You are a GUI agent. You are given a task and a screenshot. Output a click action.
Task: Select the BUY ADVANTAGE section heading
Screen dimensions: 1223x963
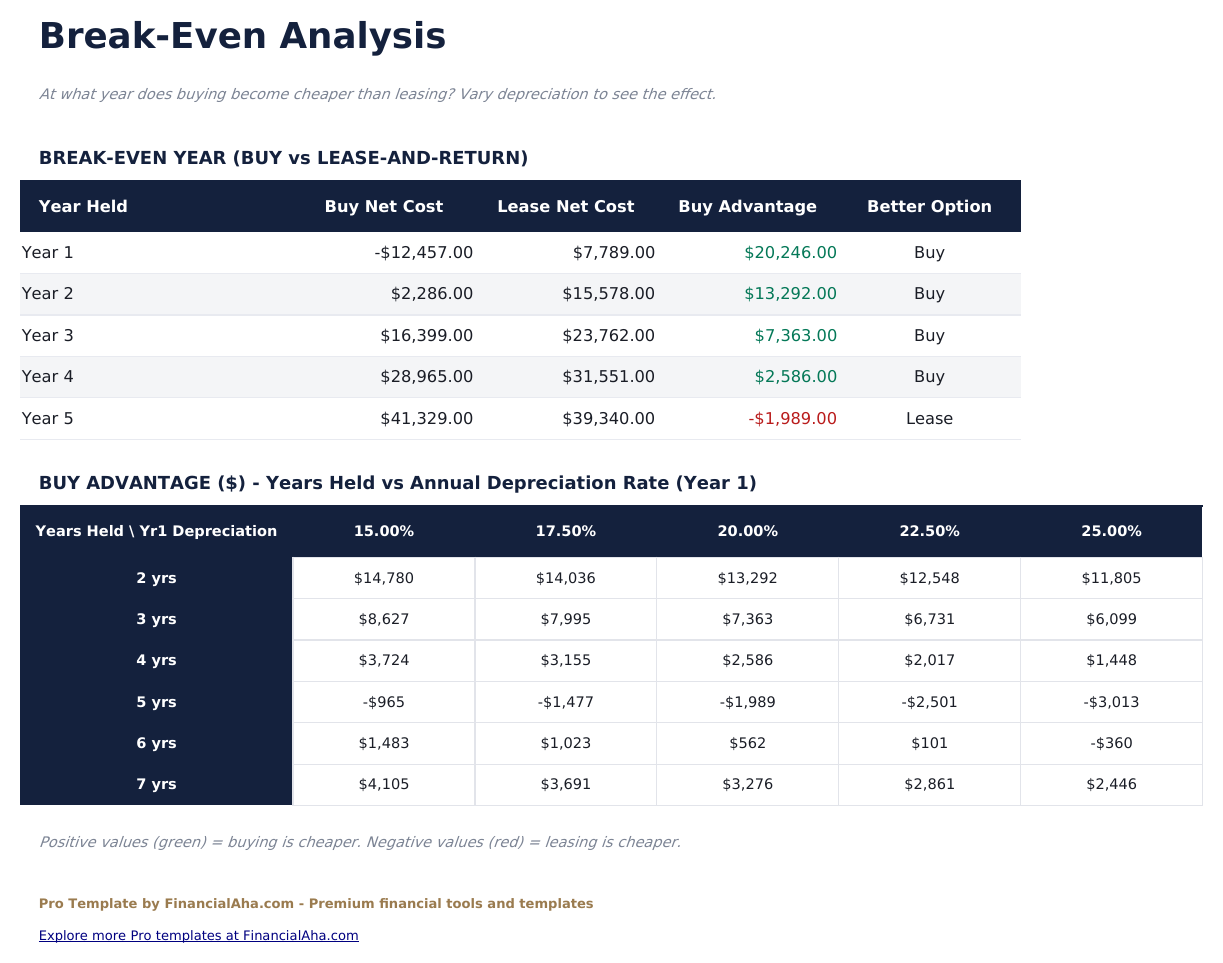(397, 482)
